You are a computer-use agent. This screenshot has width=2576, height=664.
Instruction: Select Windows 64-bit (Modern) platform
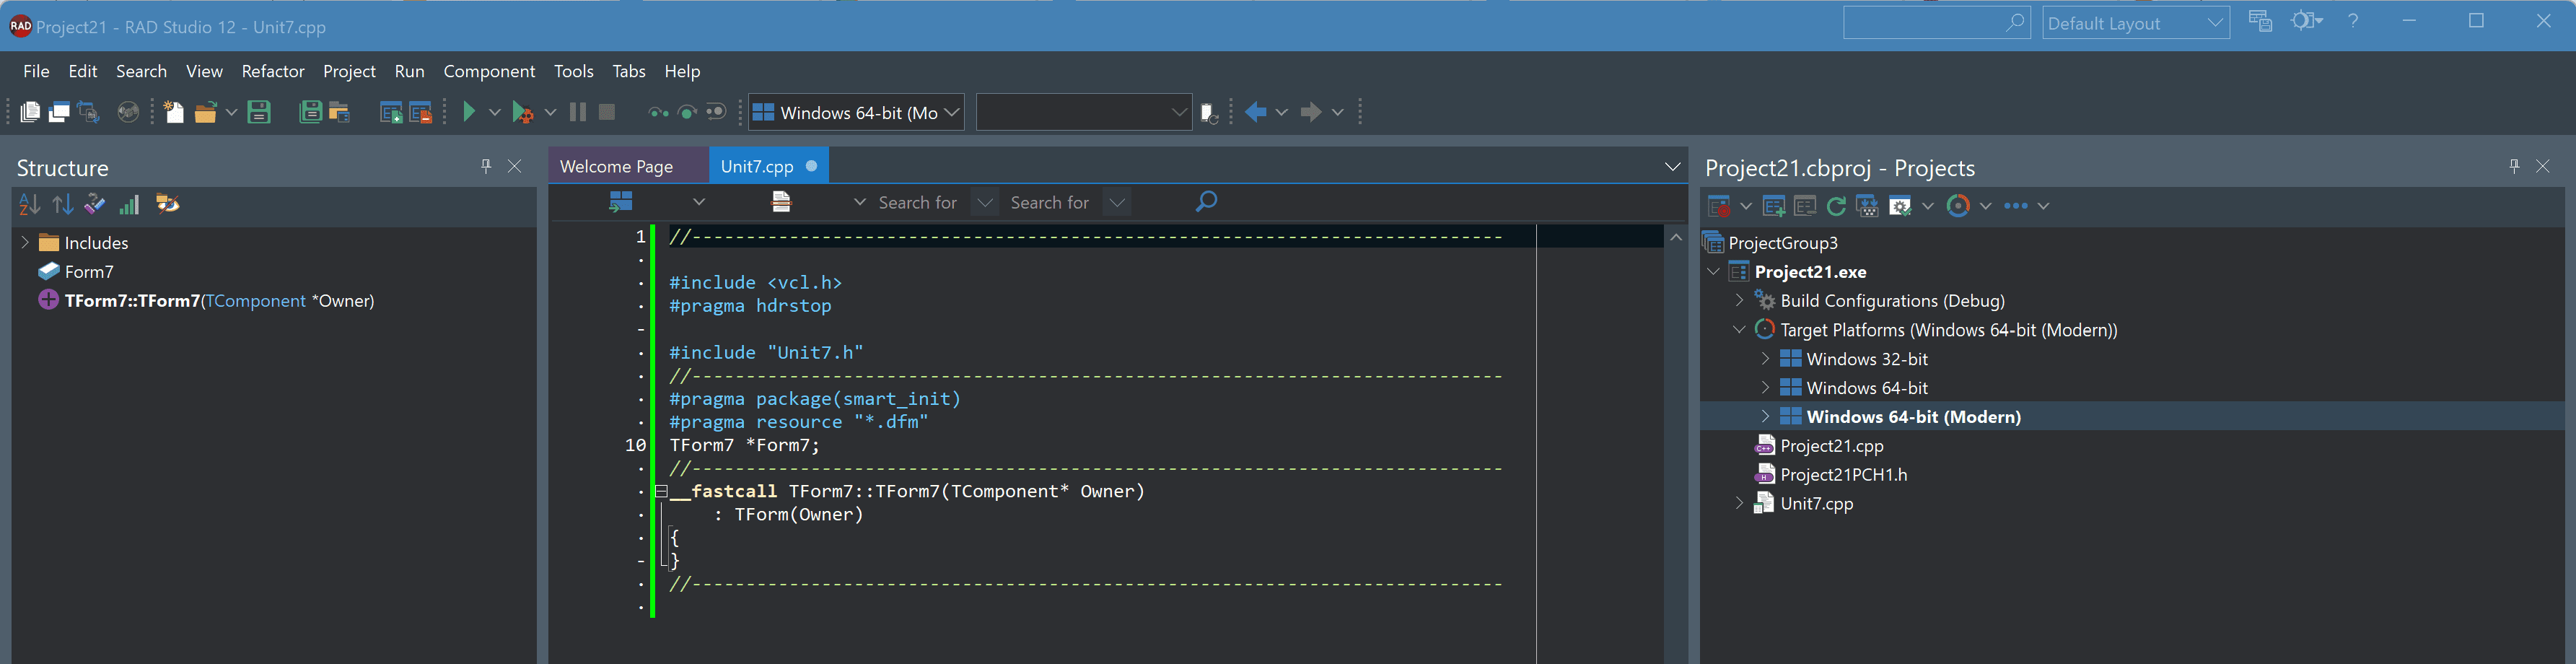[1913, 416]
